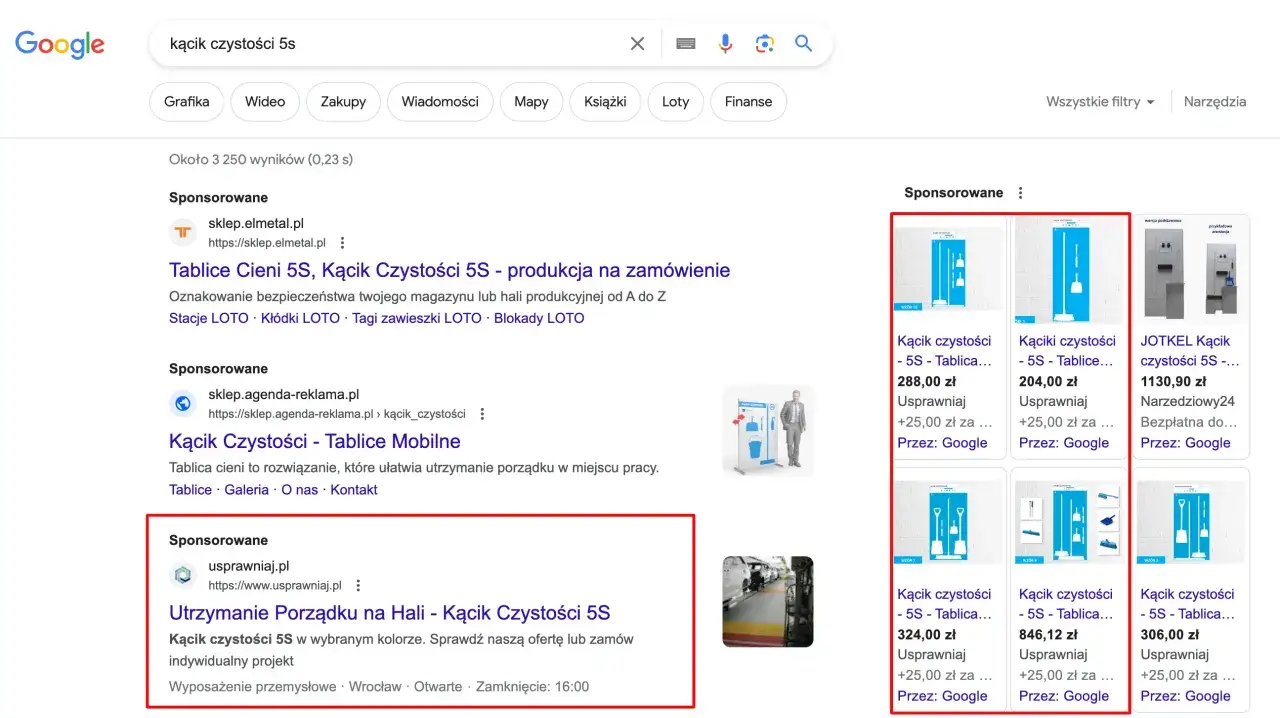Open the Narzędzia tools option
1280x718 pixels.
pyautogui.click(x=1215, y=102)
